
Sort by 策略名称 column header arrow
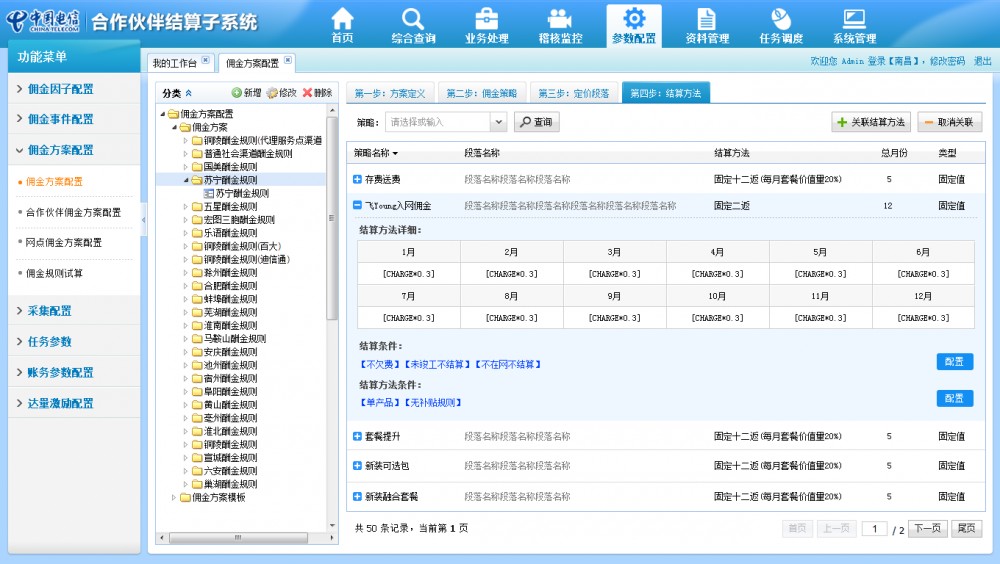tap(395, 154)
